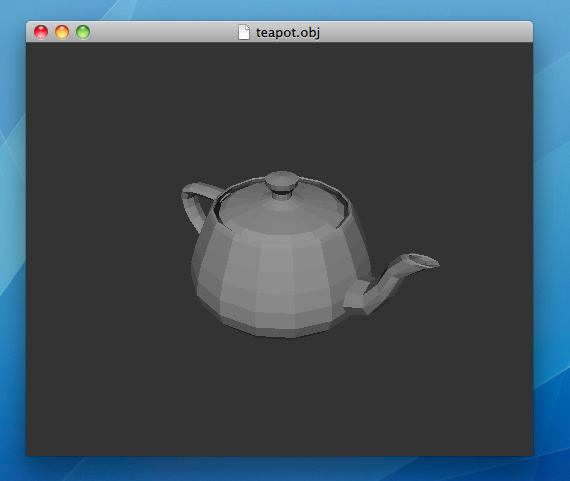Click the document proxy icon beside teapot.obj
Viewport: 570px width, 481px height.
[244, 32]
